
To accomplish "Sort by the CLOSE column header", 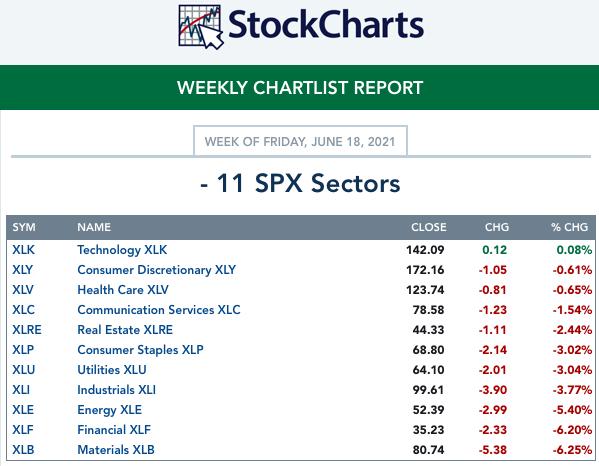I will (x=429, y=227).
